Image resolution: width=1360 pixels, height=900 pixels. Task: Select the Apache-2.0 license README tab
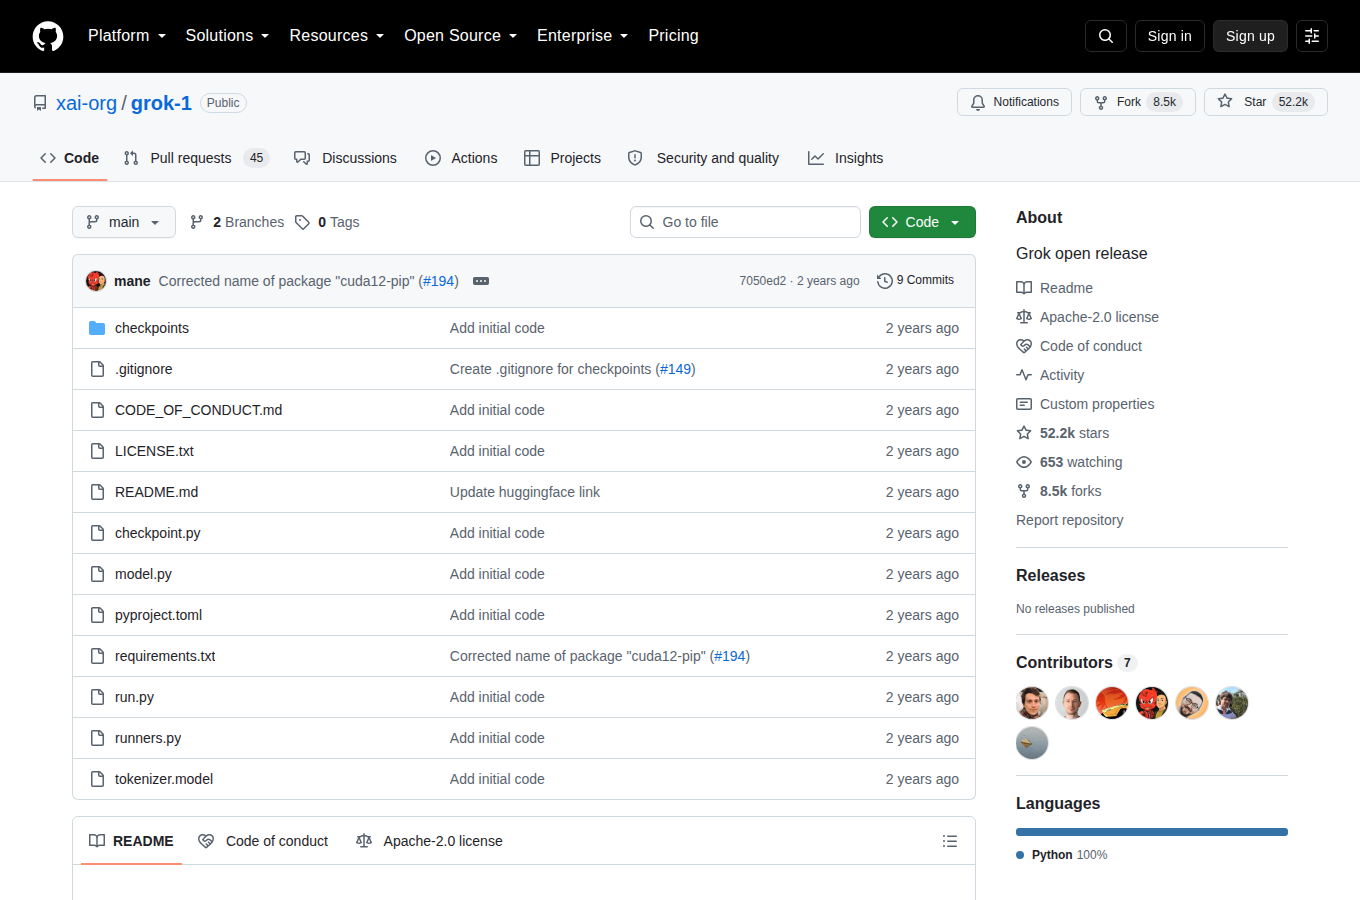coord(429,841)
